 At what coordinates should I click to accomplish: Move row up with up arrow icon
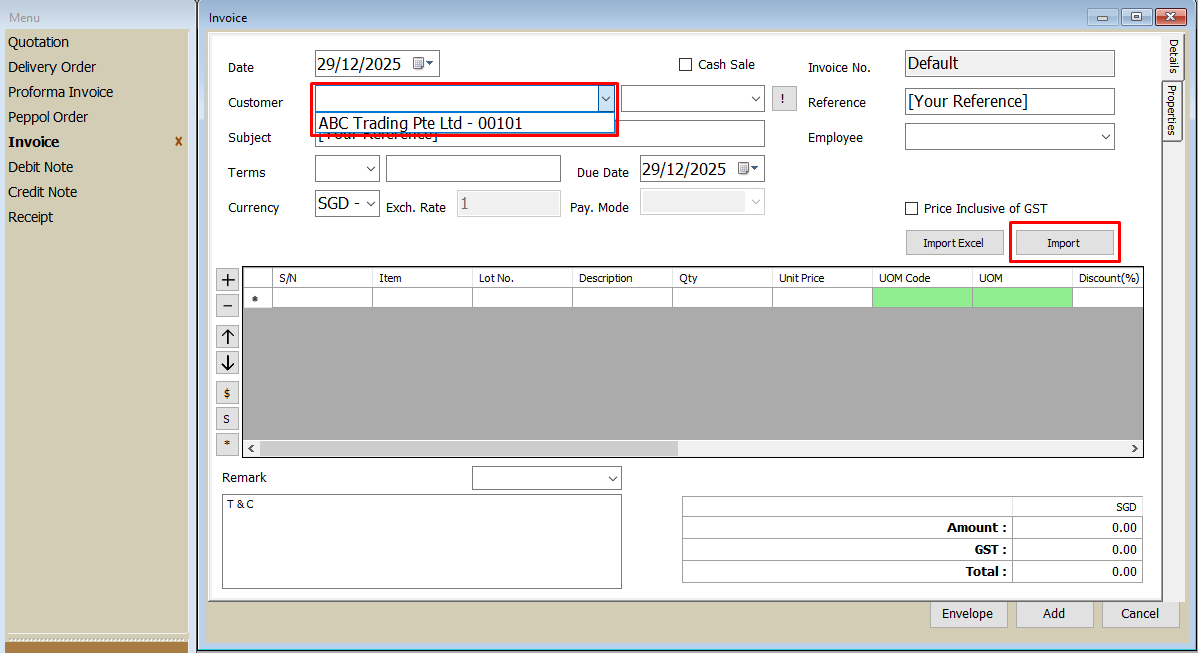coord(228,337)
